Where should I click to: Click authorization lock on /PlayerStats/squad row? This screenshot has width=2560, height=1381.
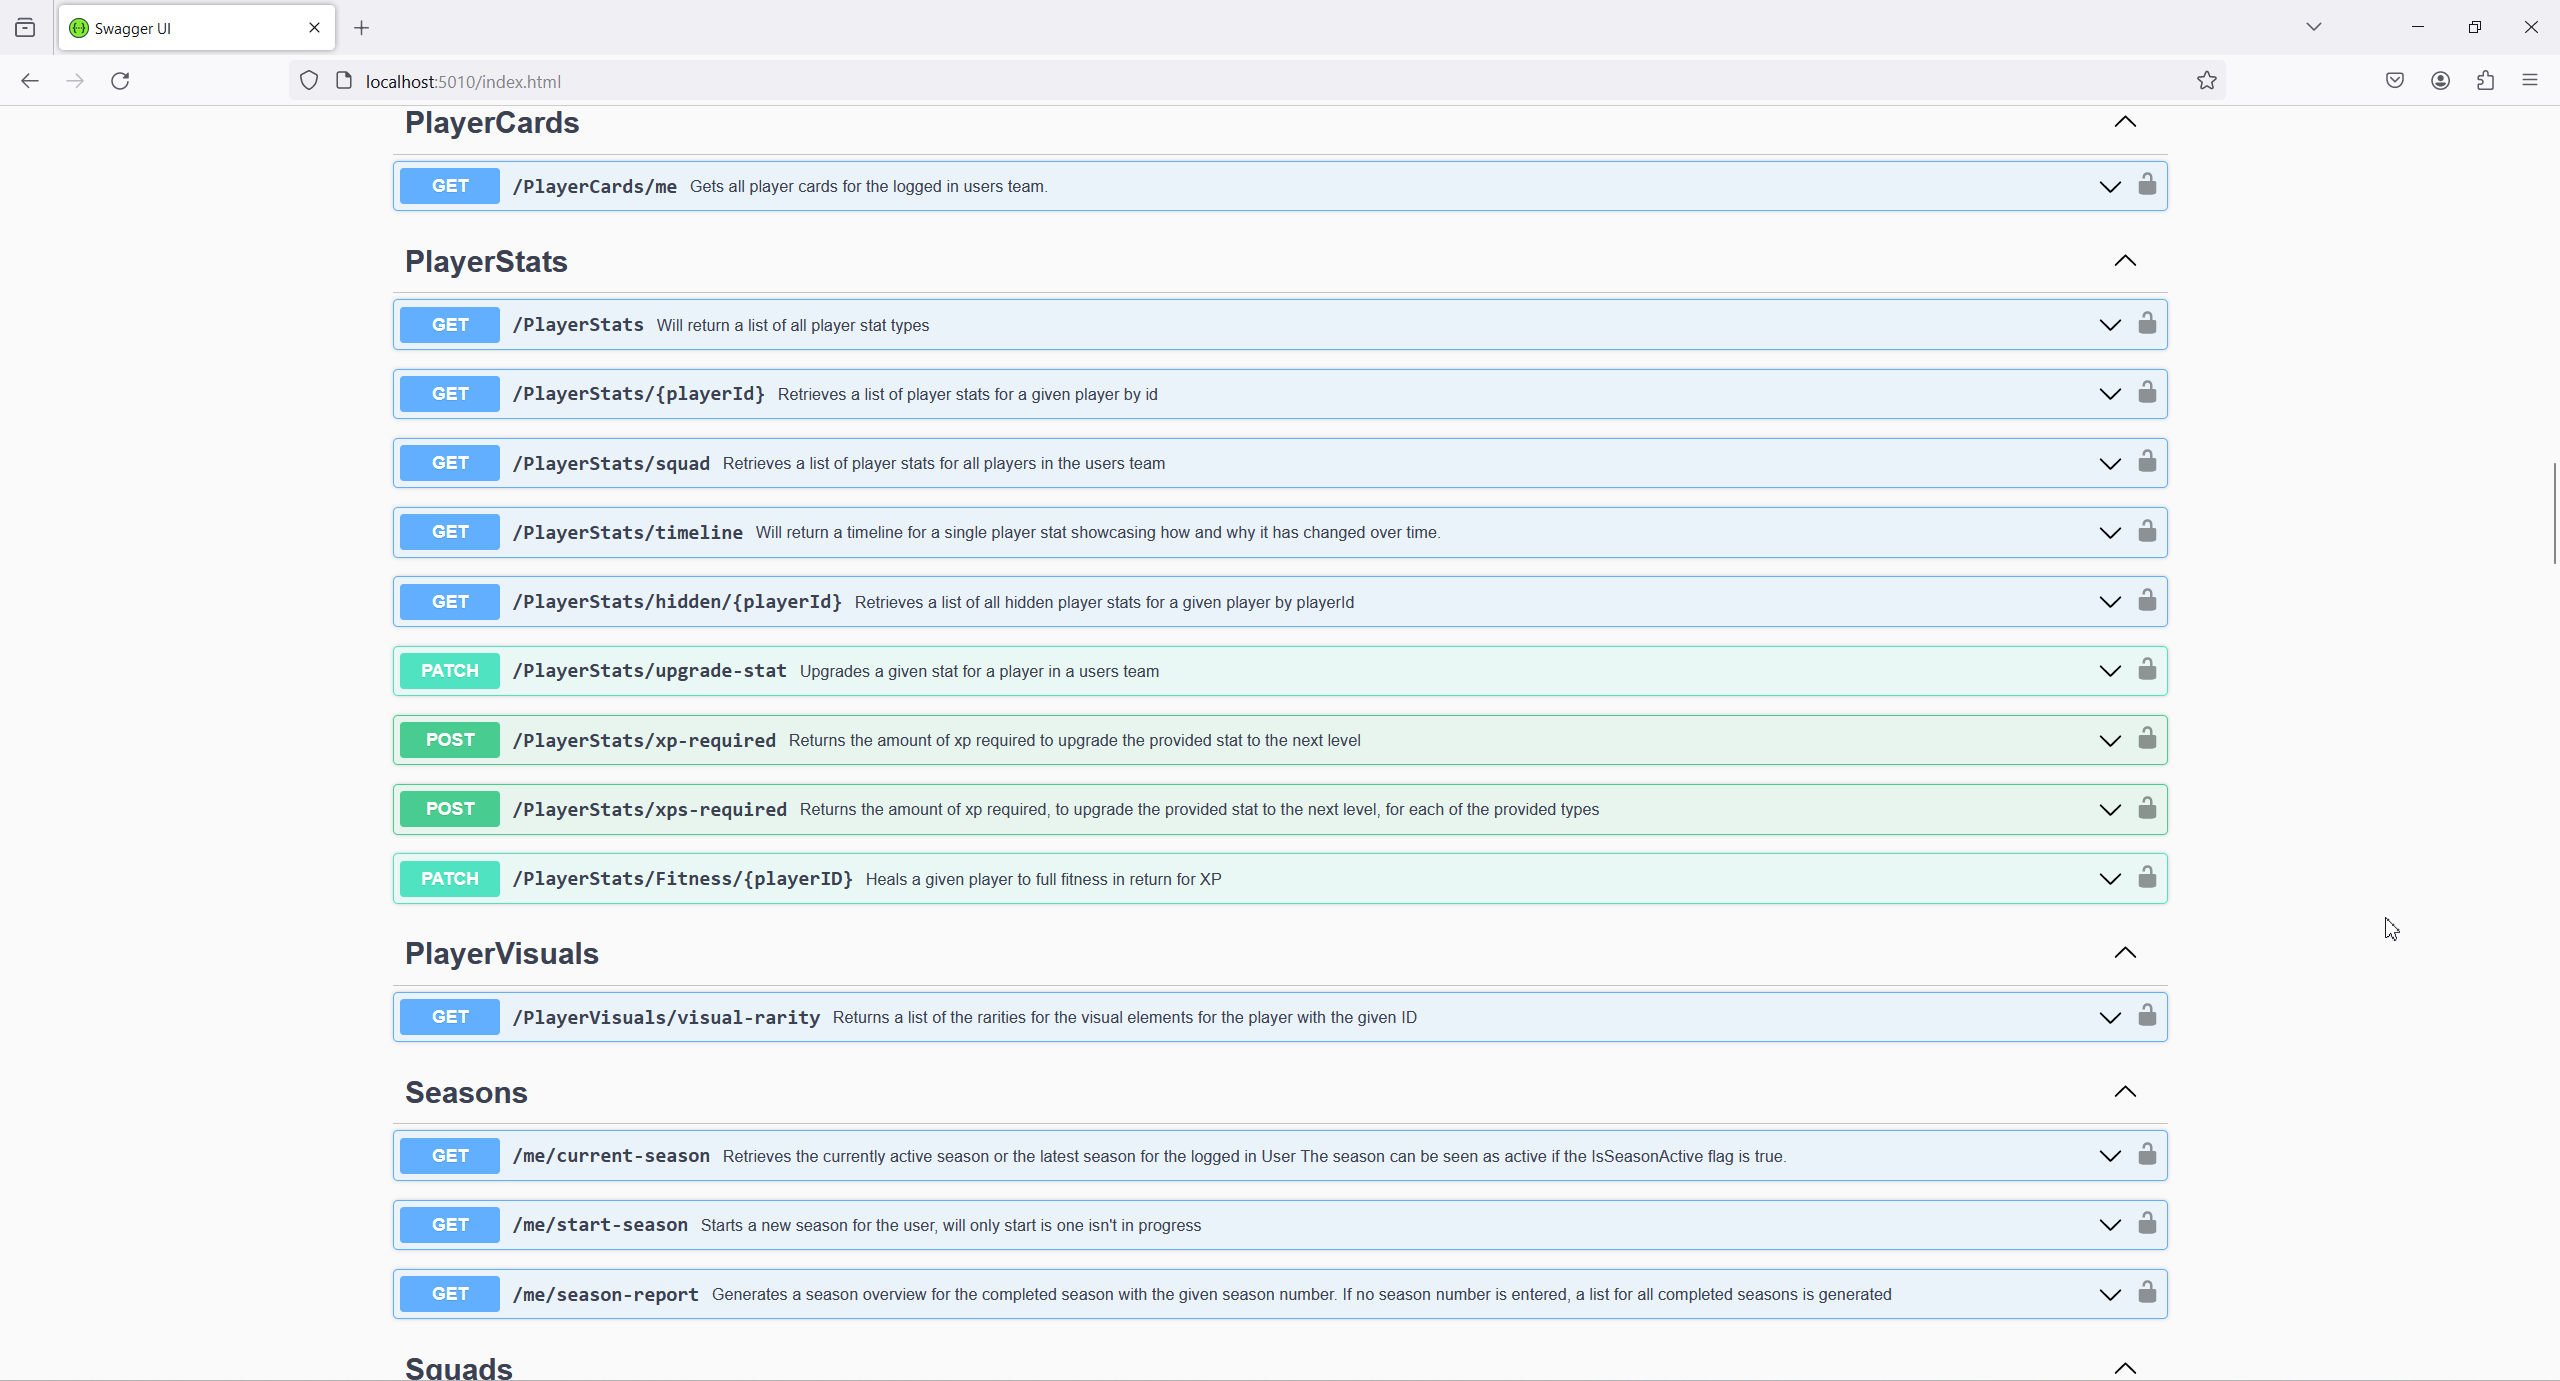tap(2146, 462)
